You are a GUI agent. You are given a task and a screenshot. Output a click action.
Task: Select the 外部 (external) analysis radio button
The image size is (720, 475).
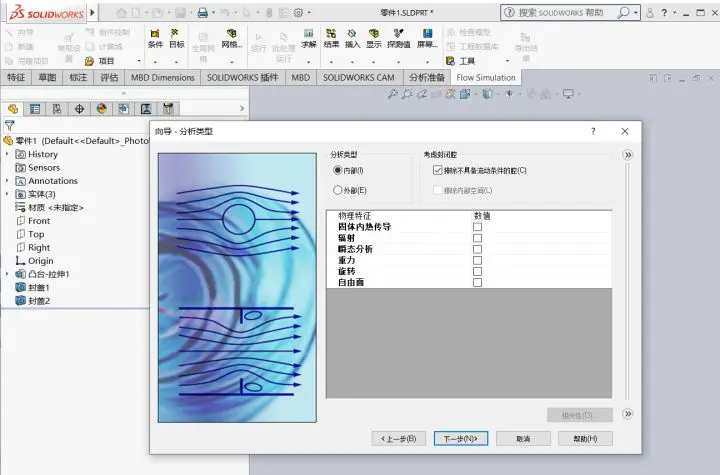coord(338,190)
